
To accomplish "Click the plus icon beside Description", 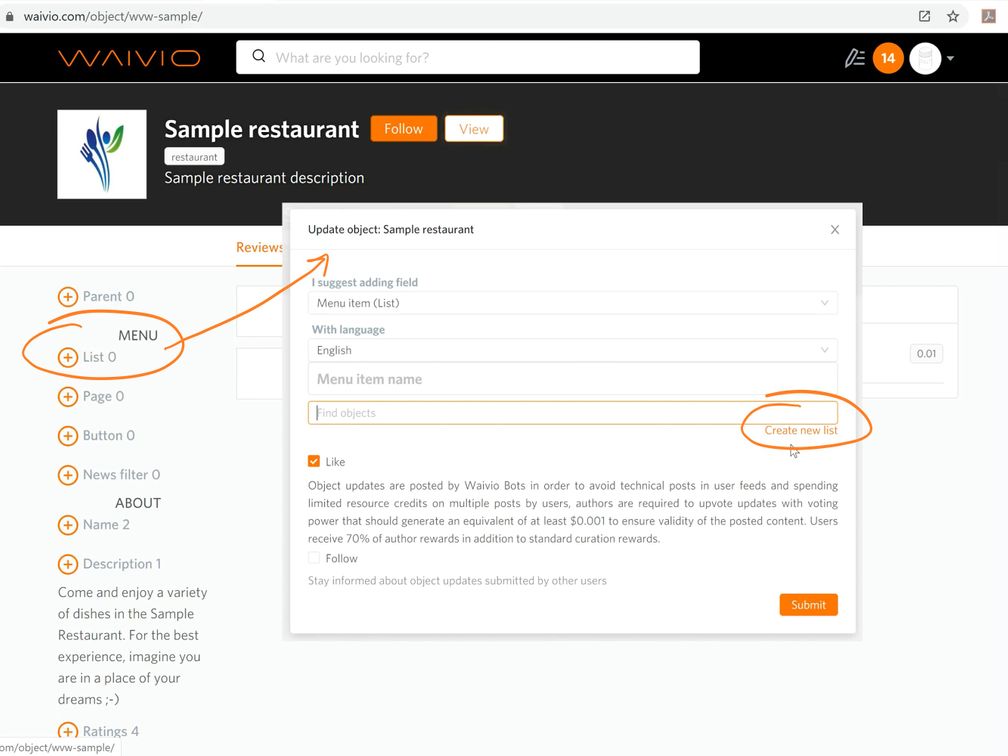I will (x=67, y=564).
